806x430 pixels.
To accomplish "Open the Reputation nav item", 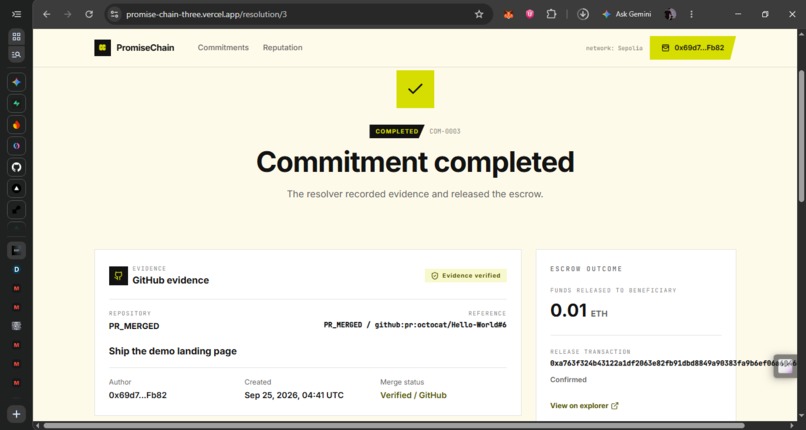I will pos(283,48).
